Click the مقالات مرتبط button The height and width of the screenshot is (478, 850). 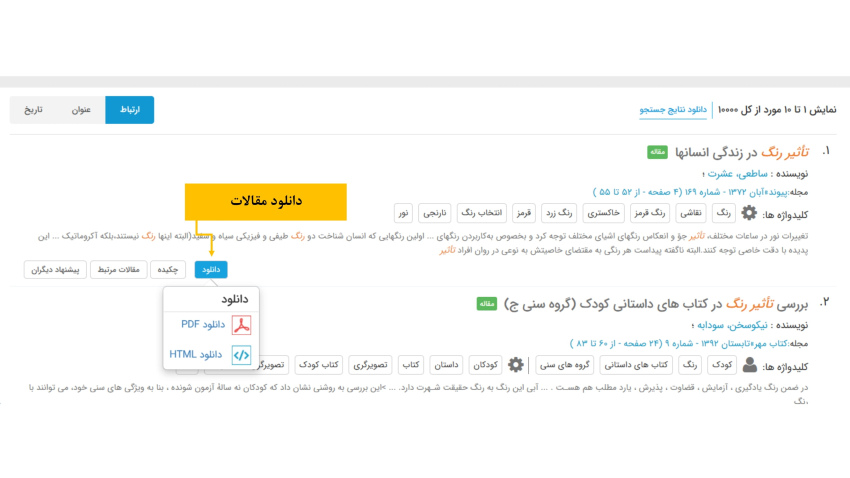[119, 269]
